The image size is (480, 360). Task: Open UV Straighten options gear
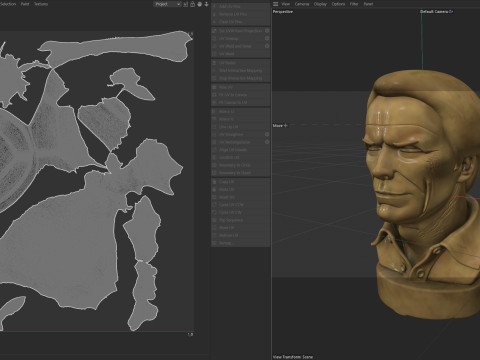(267, 134)
